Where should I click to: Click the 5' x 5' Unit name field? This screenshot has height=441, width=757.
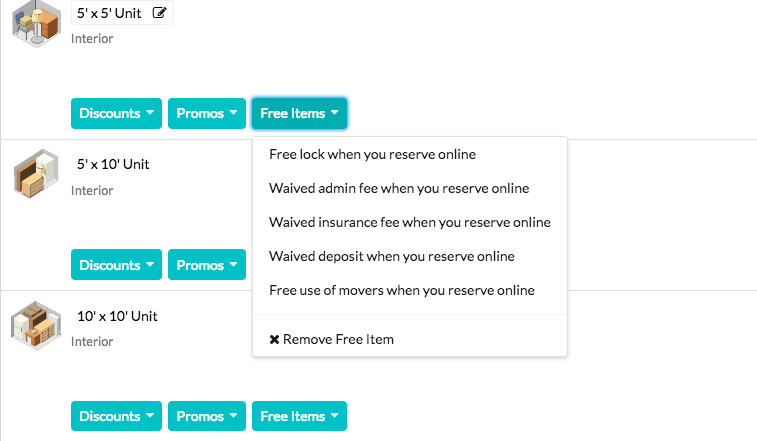122,13
